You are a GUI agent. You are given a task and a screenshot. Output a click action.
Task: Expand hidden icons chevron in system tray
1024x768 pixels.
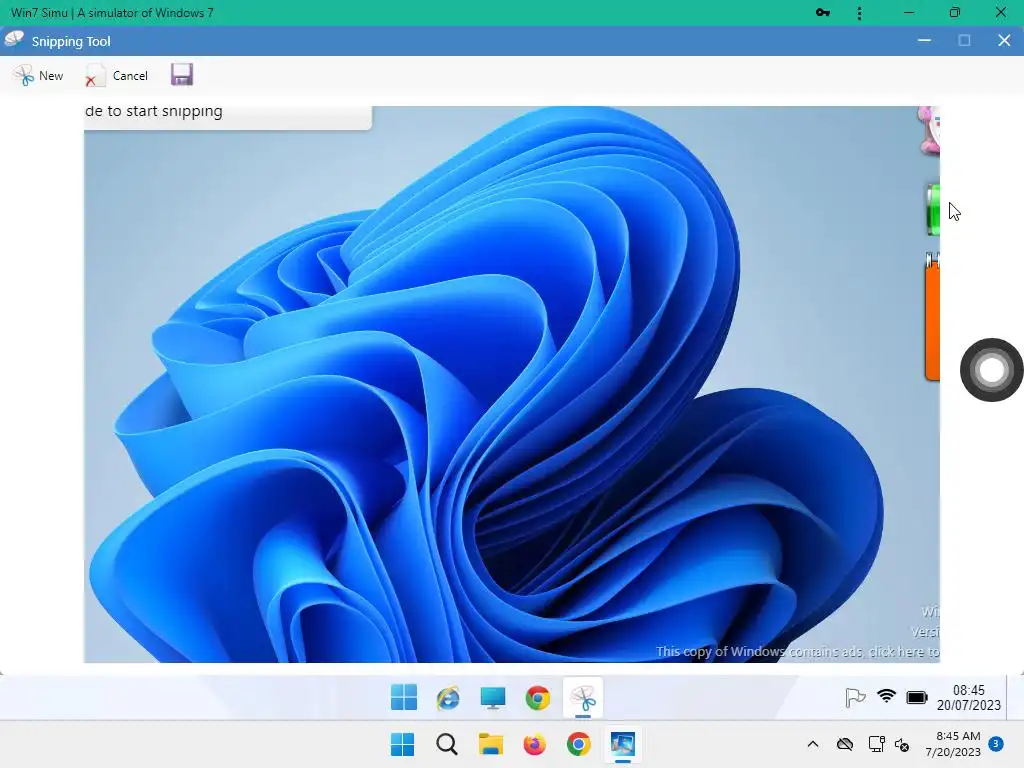[x=812, y=744]
